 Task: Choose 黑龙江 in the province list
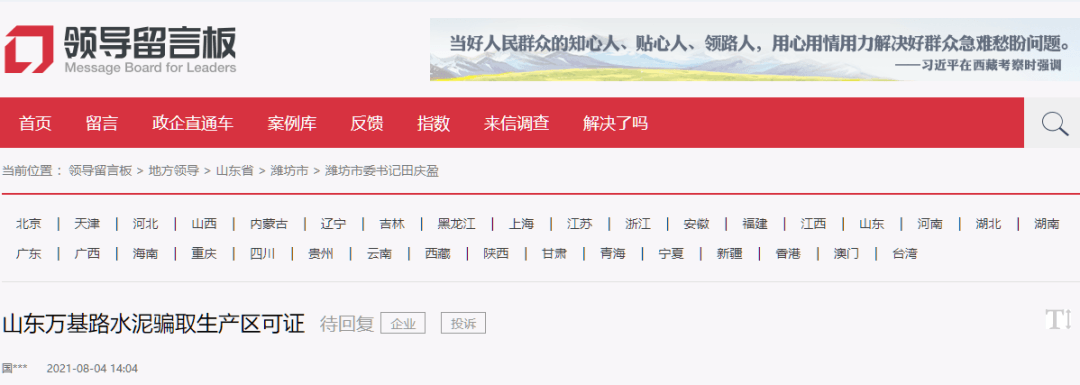point(456,224)
